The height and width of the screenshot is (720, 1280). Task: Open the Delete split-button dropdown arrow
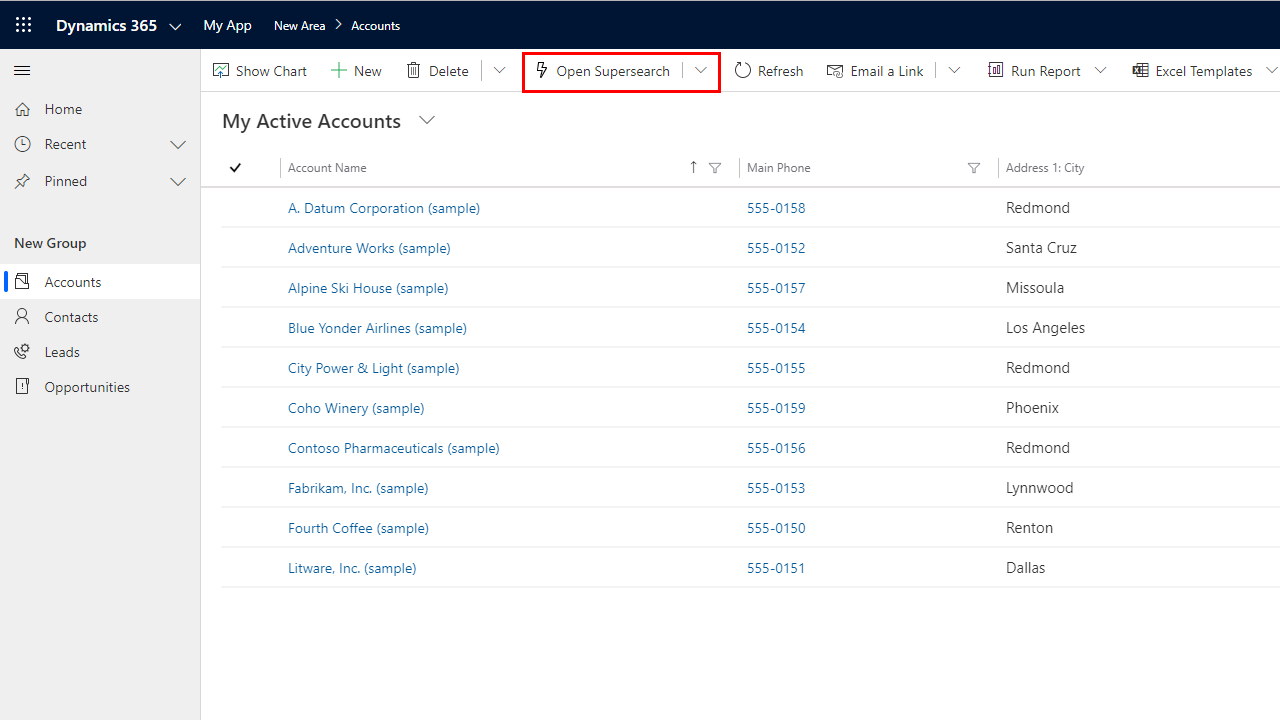coord(500,71)
